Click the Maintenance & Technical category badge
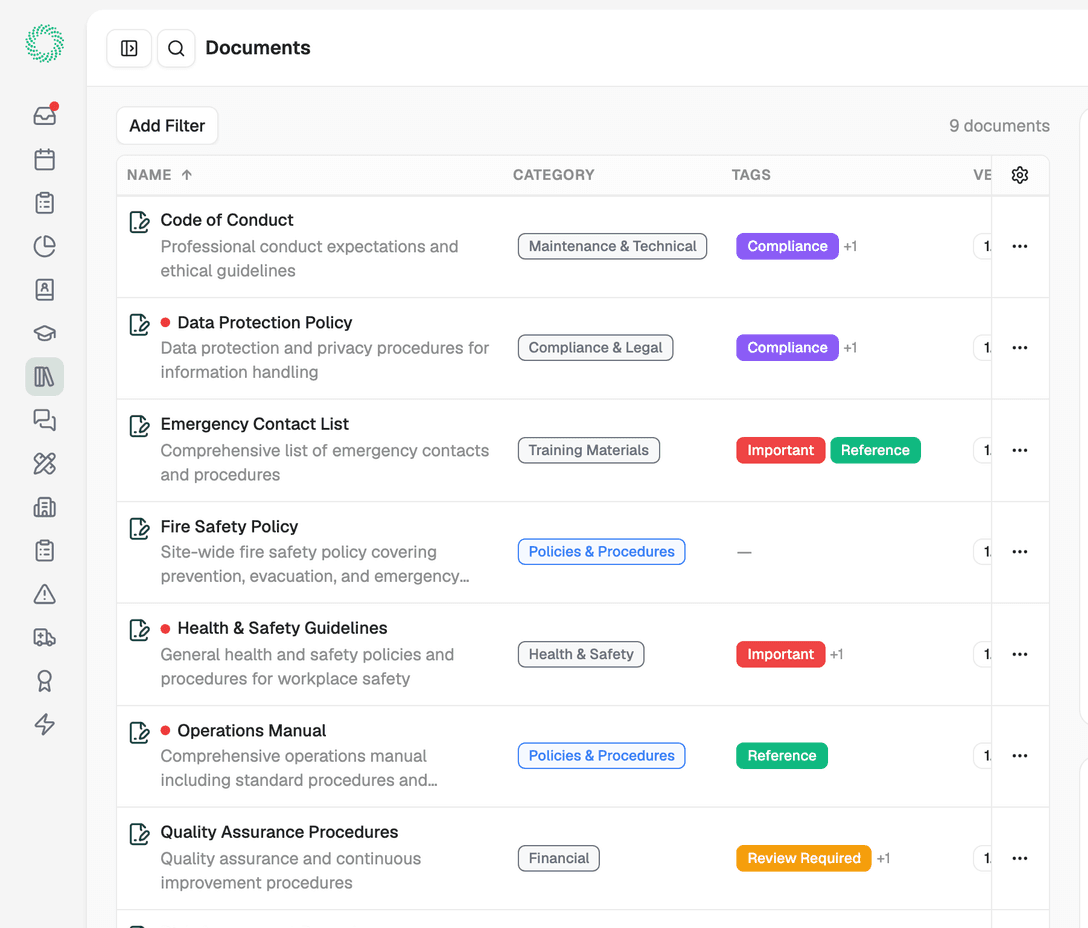 612,246
